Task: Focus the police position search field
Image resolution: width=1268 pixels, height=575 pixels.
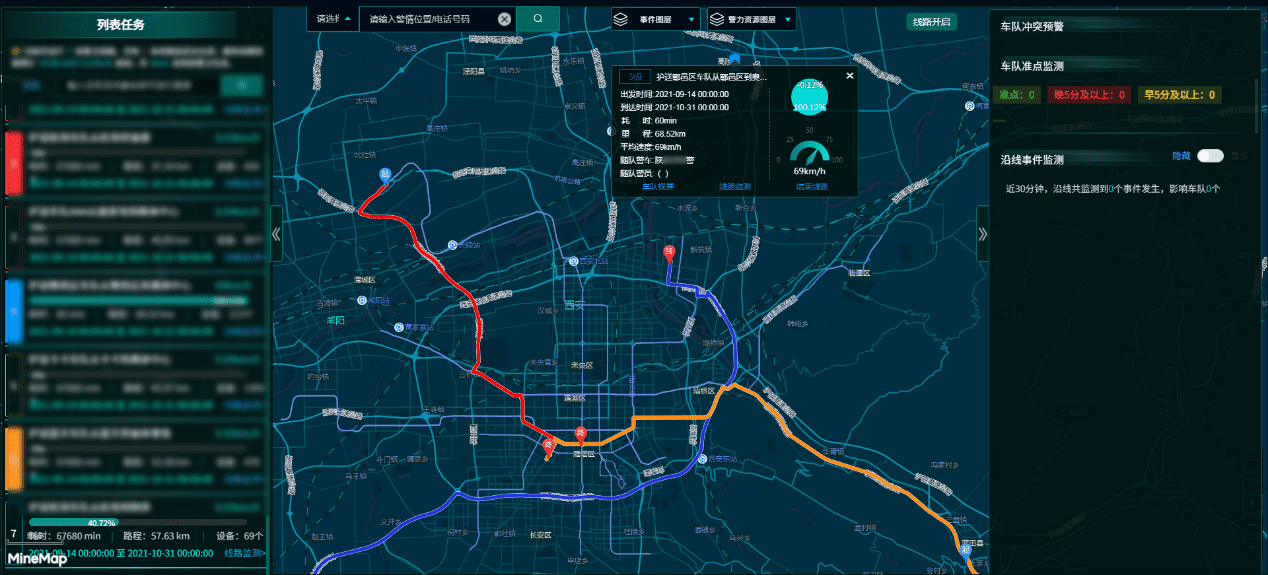Action: point(430,18)
